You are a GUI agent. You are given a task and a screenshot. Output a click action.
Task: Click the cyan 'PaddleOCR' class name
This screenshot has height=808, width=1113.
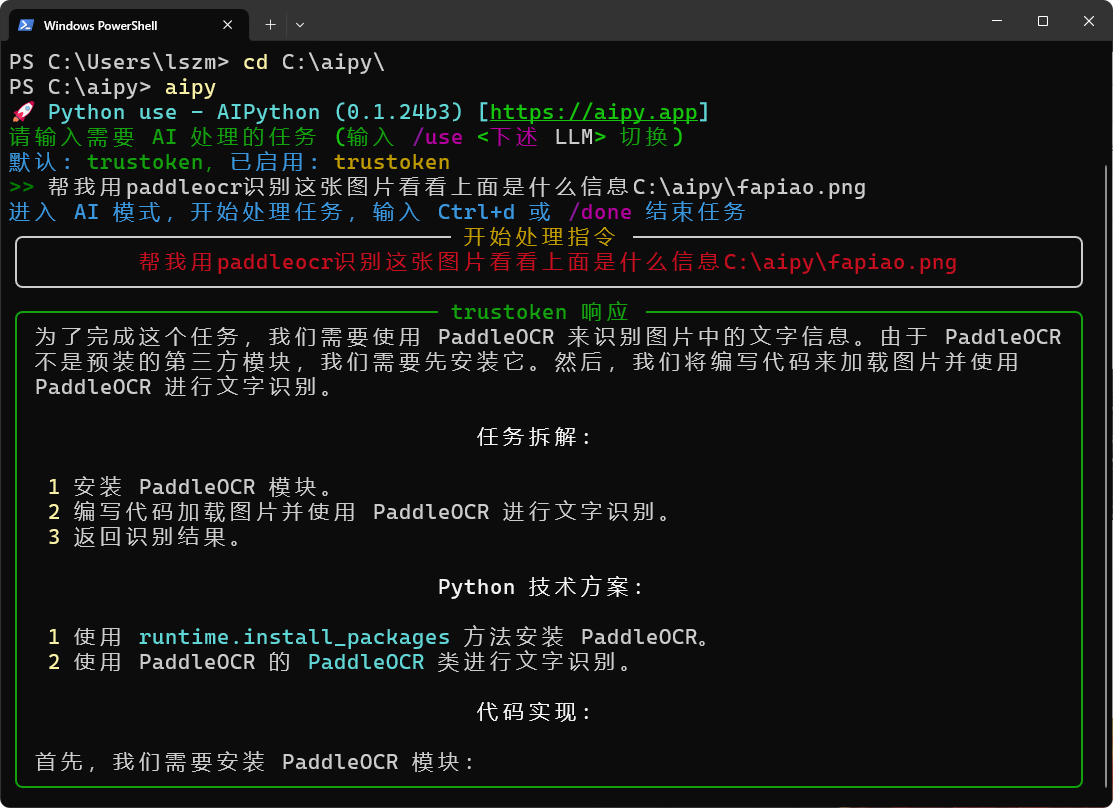pos(366,662)
